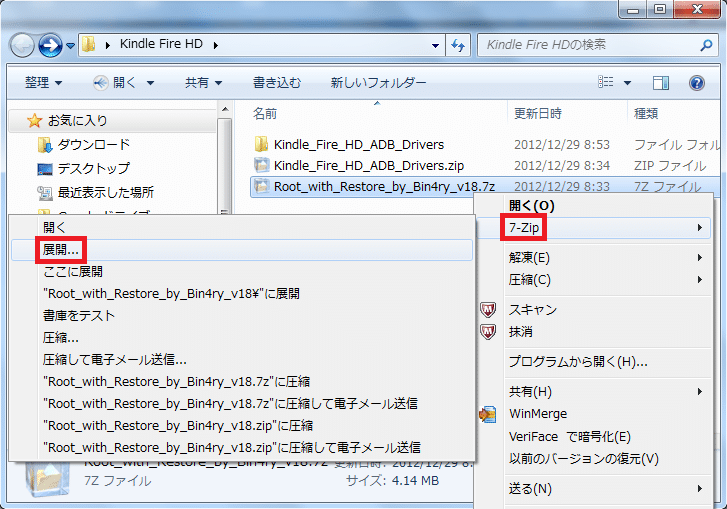Open the 送る(N) submenu
Viewport: 727px width, 509px height.
(593, 489)
